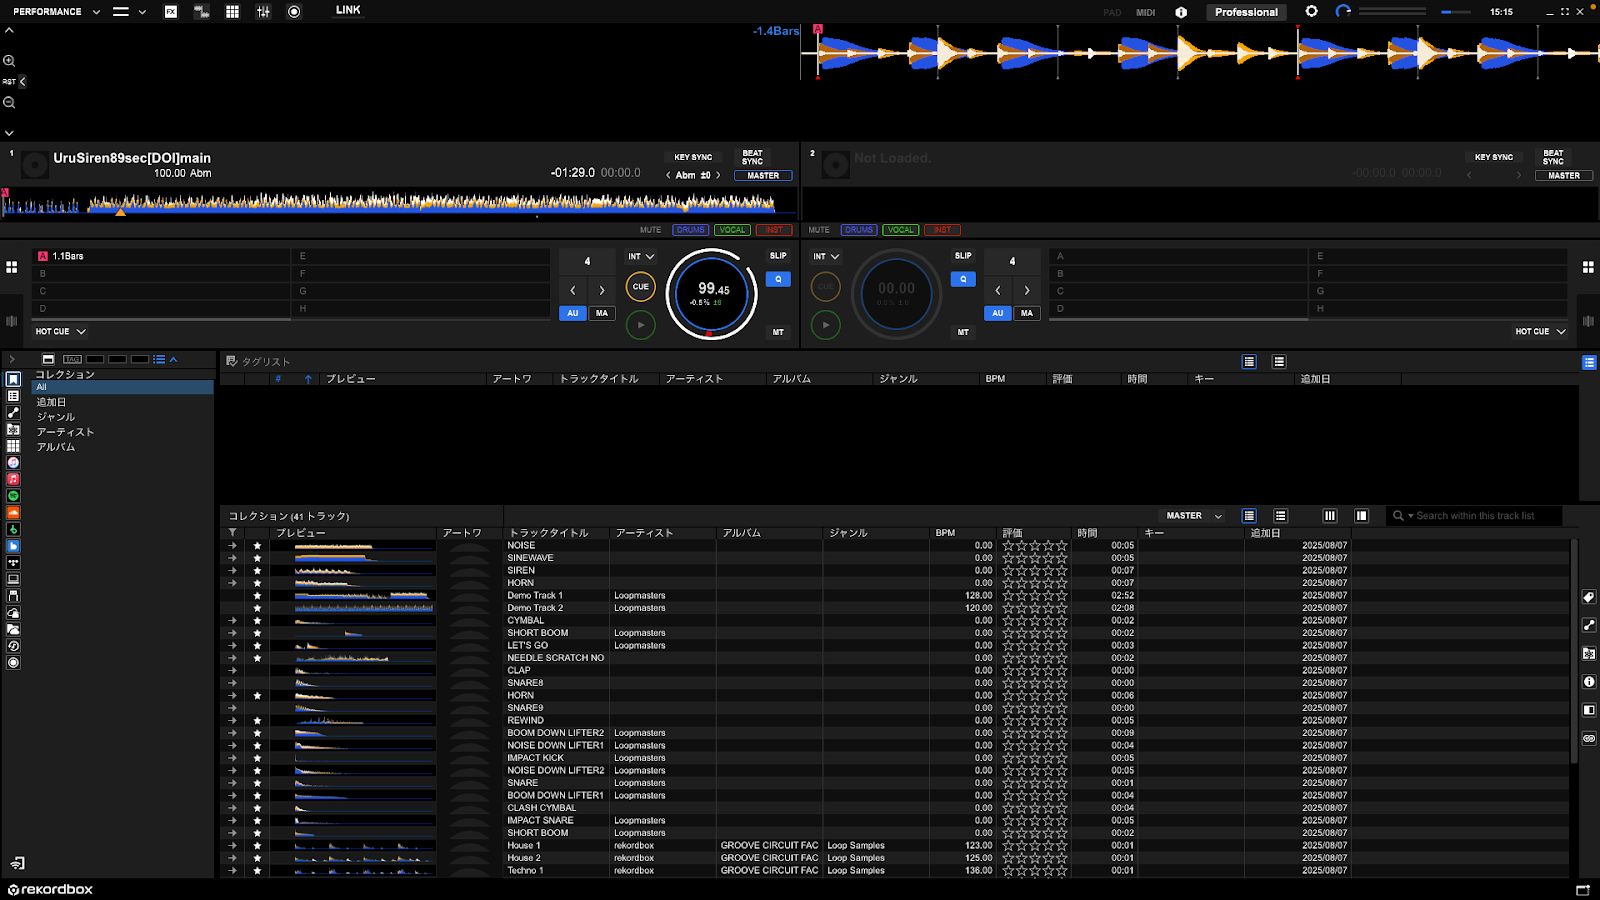The height and width of the screenshot is (900, 1600).
Task: Open the settings gear icon
Action: pos(1311,12)
